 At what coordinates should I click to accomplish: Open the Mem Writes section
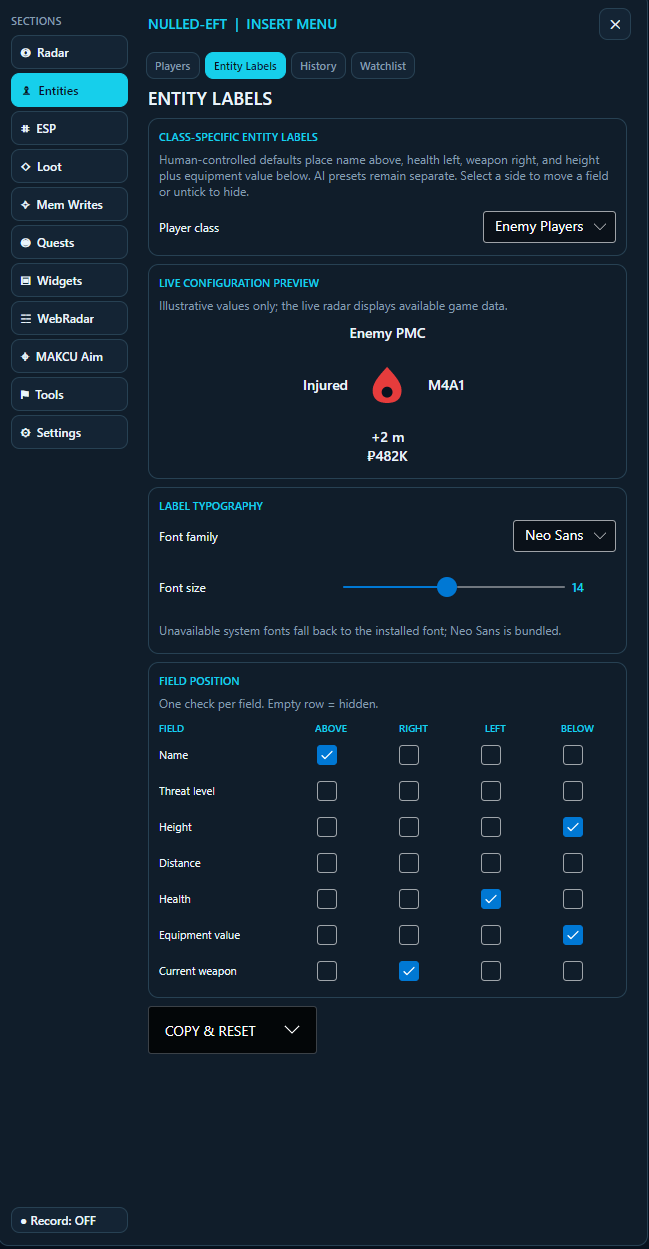(69, 204)
